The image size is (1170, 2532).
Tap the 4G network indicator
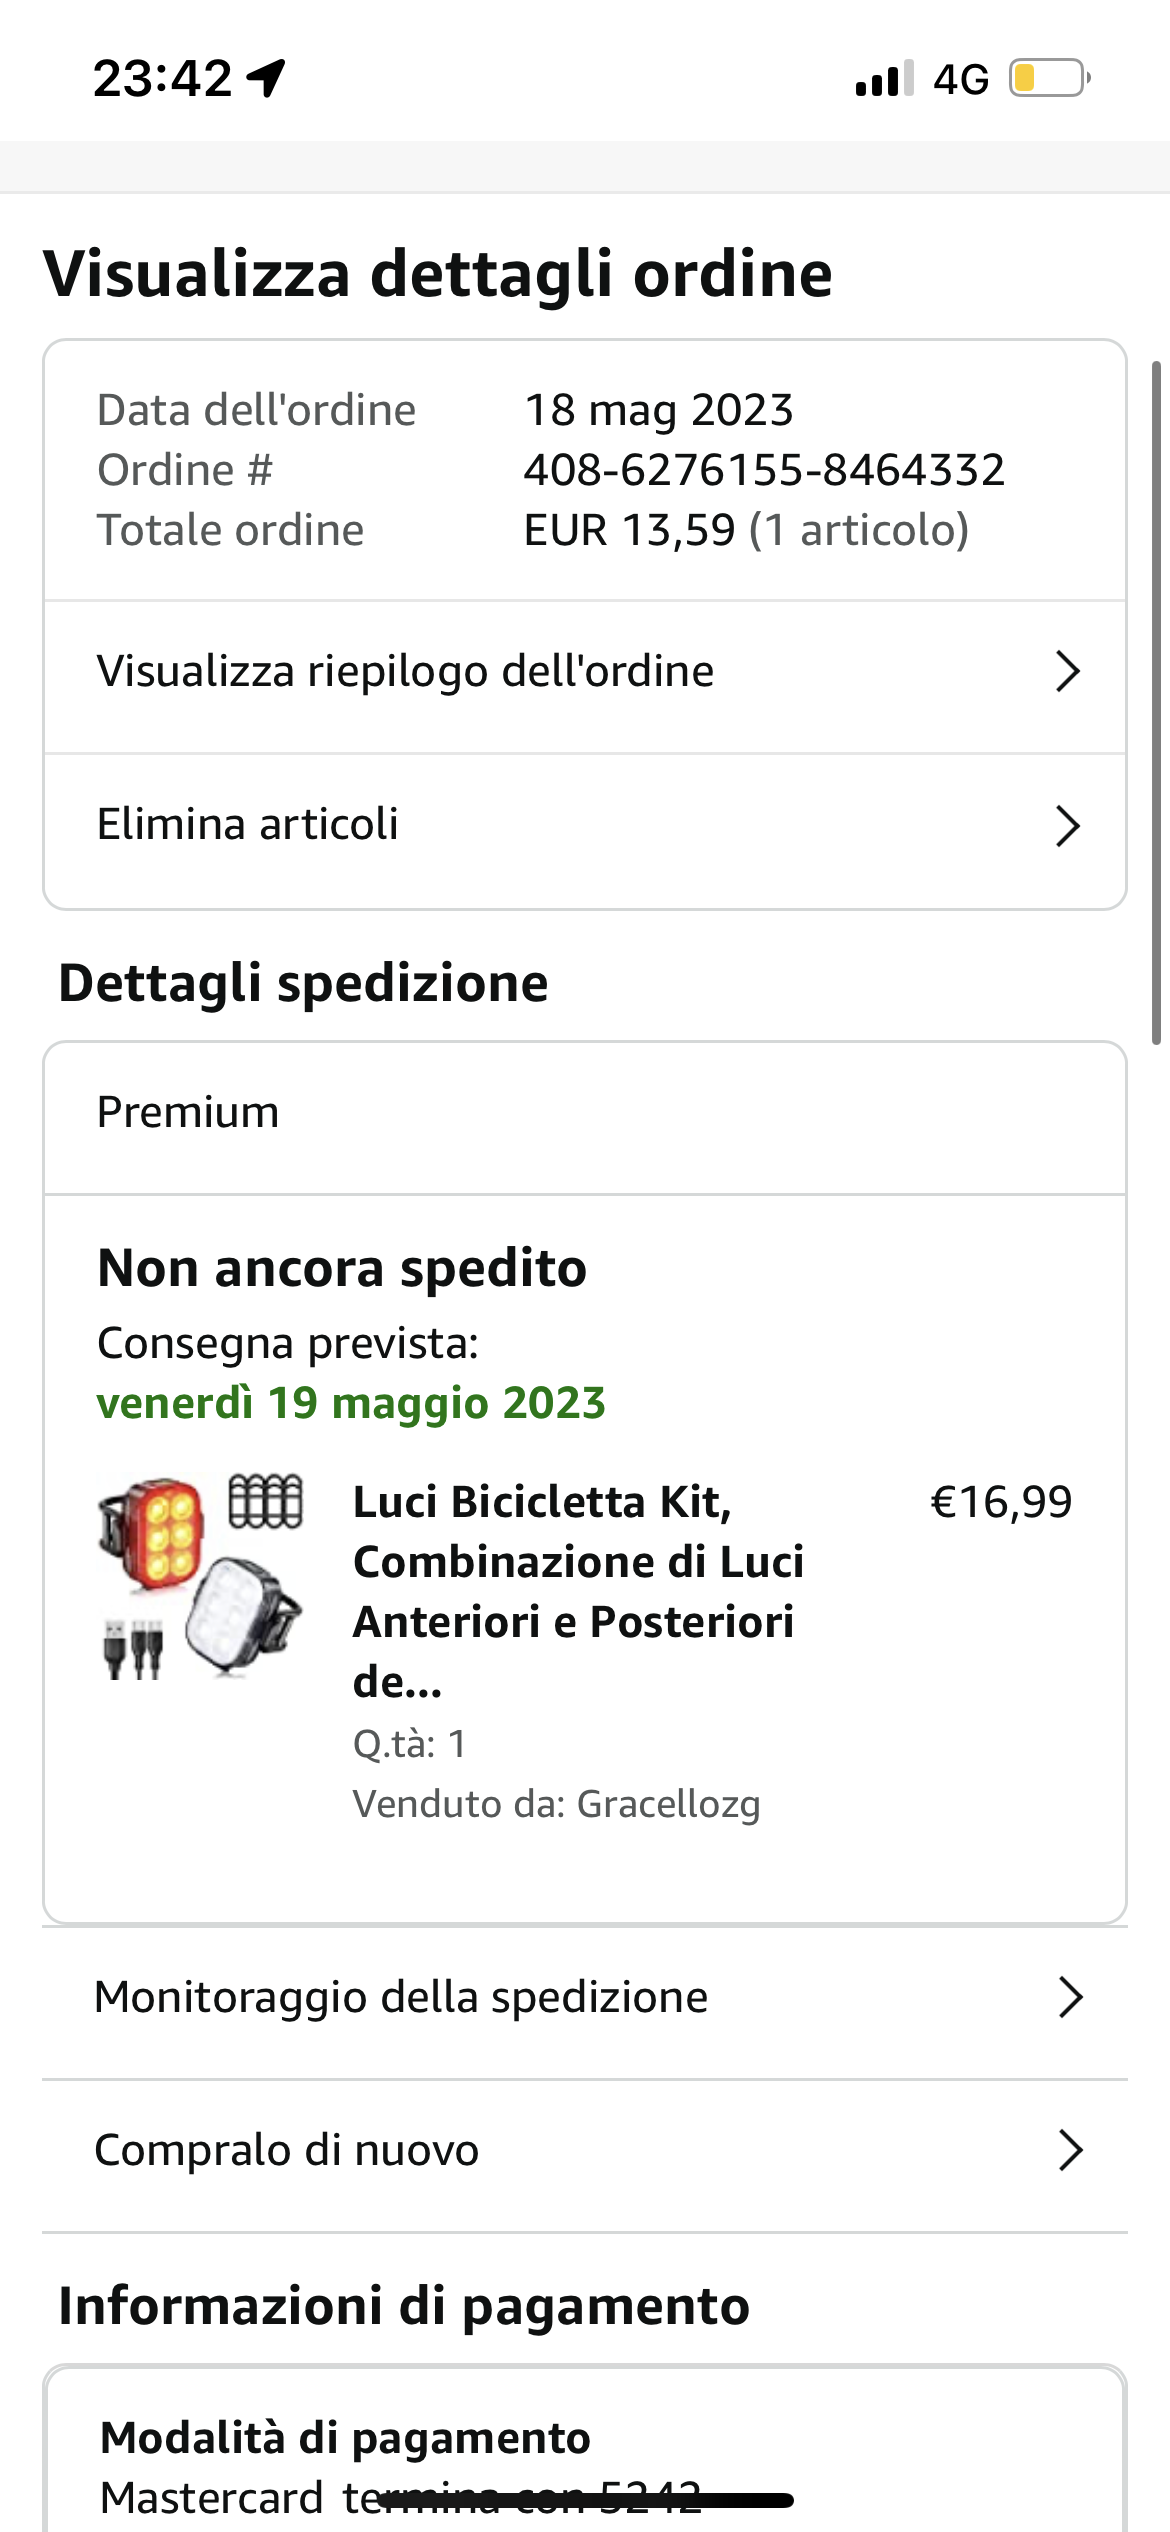click(x=961, y=79)
